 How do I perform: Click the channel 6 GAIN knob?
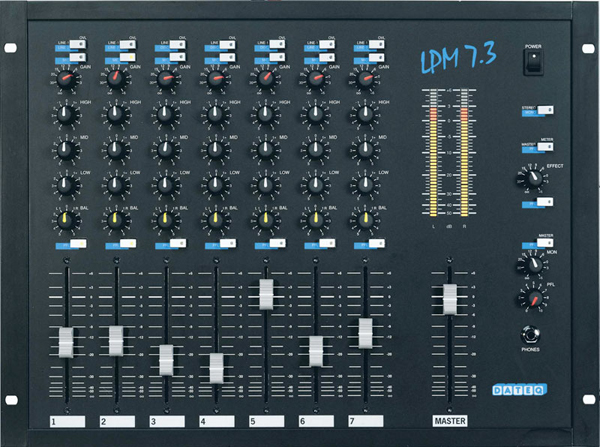point(315,79)
